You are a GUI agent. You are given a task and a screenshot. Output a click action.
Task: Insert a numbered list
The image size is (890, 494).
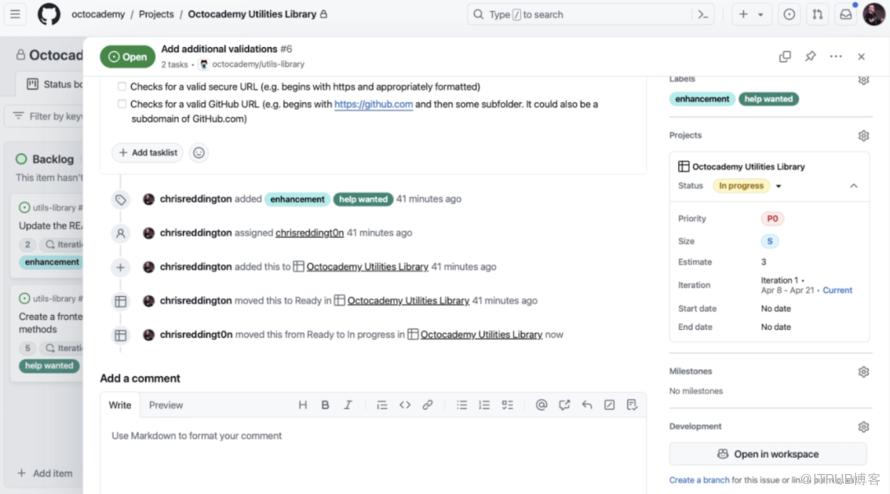point(484,405)
